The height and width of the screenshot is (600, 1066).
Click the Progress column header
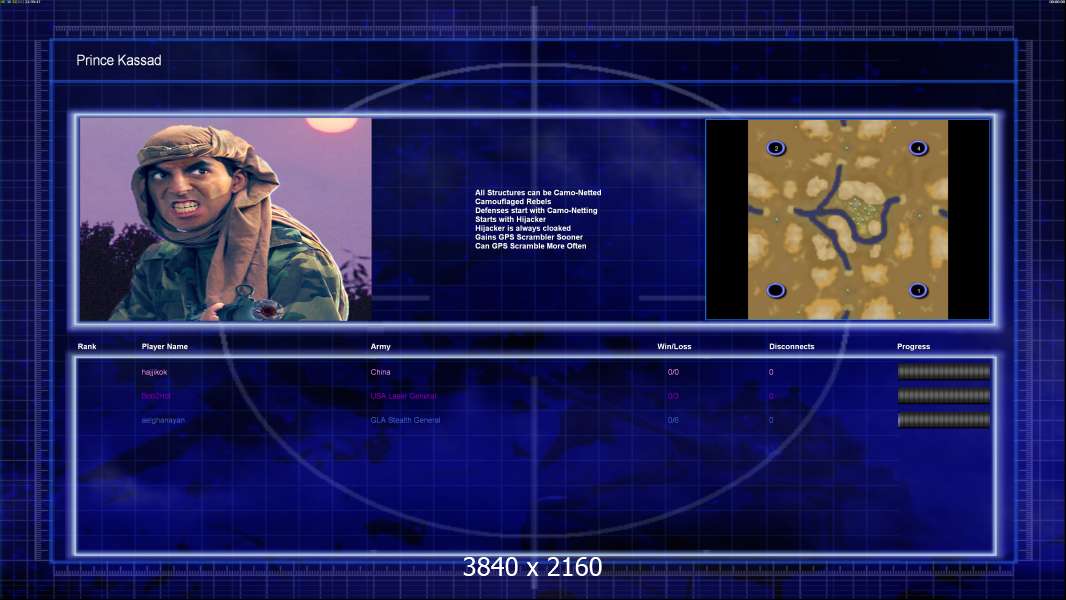pyautogui.click(x=914, y=347)
